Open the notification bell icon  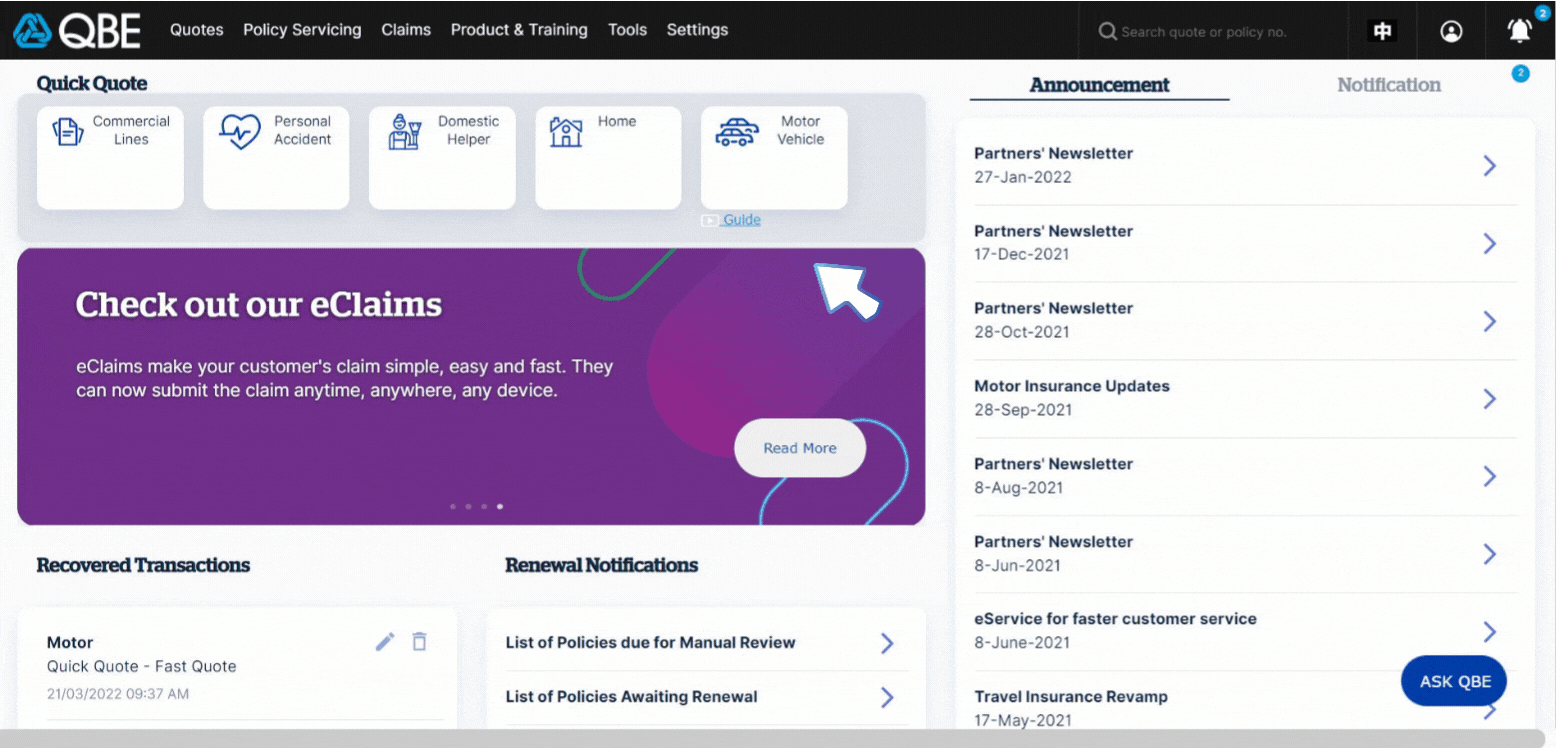(1519, 31)
